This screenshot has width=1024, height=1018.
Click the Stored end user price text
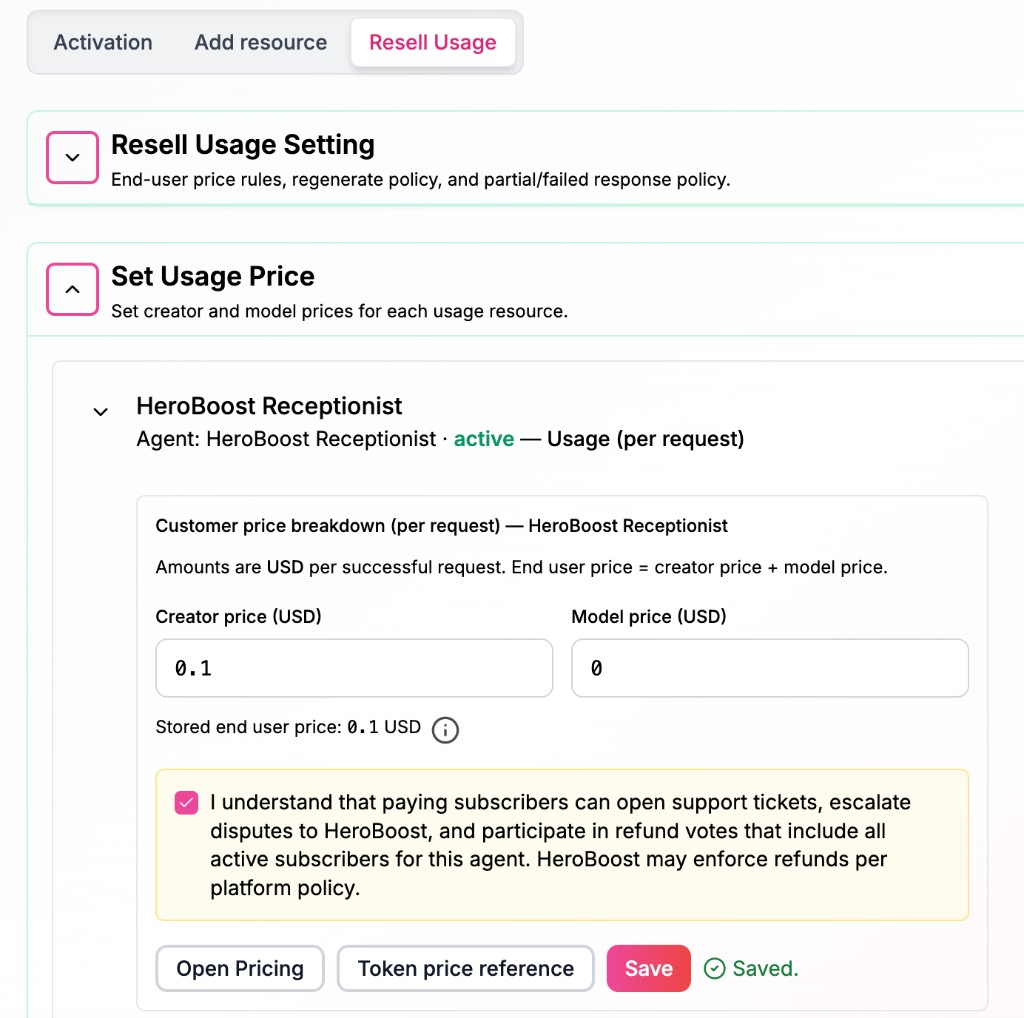point(288,727)
